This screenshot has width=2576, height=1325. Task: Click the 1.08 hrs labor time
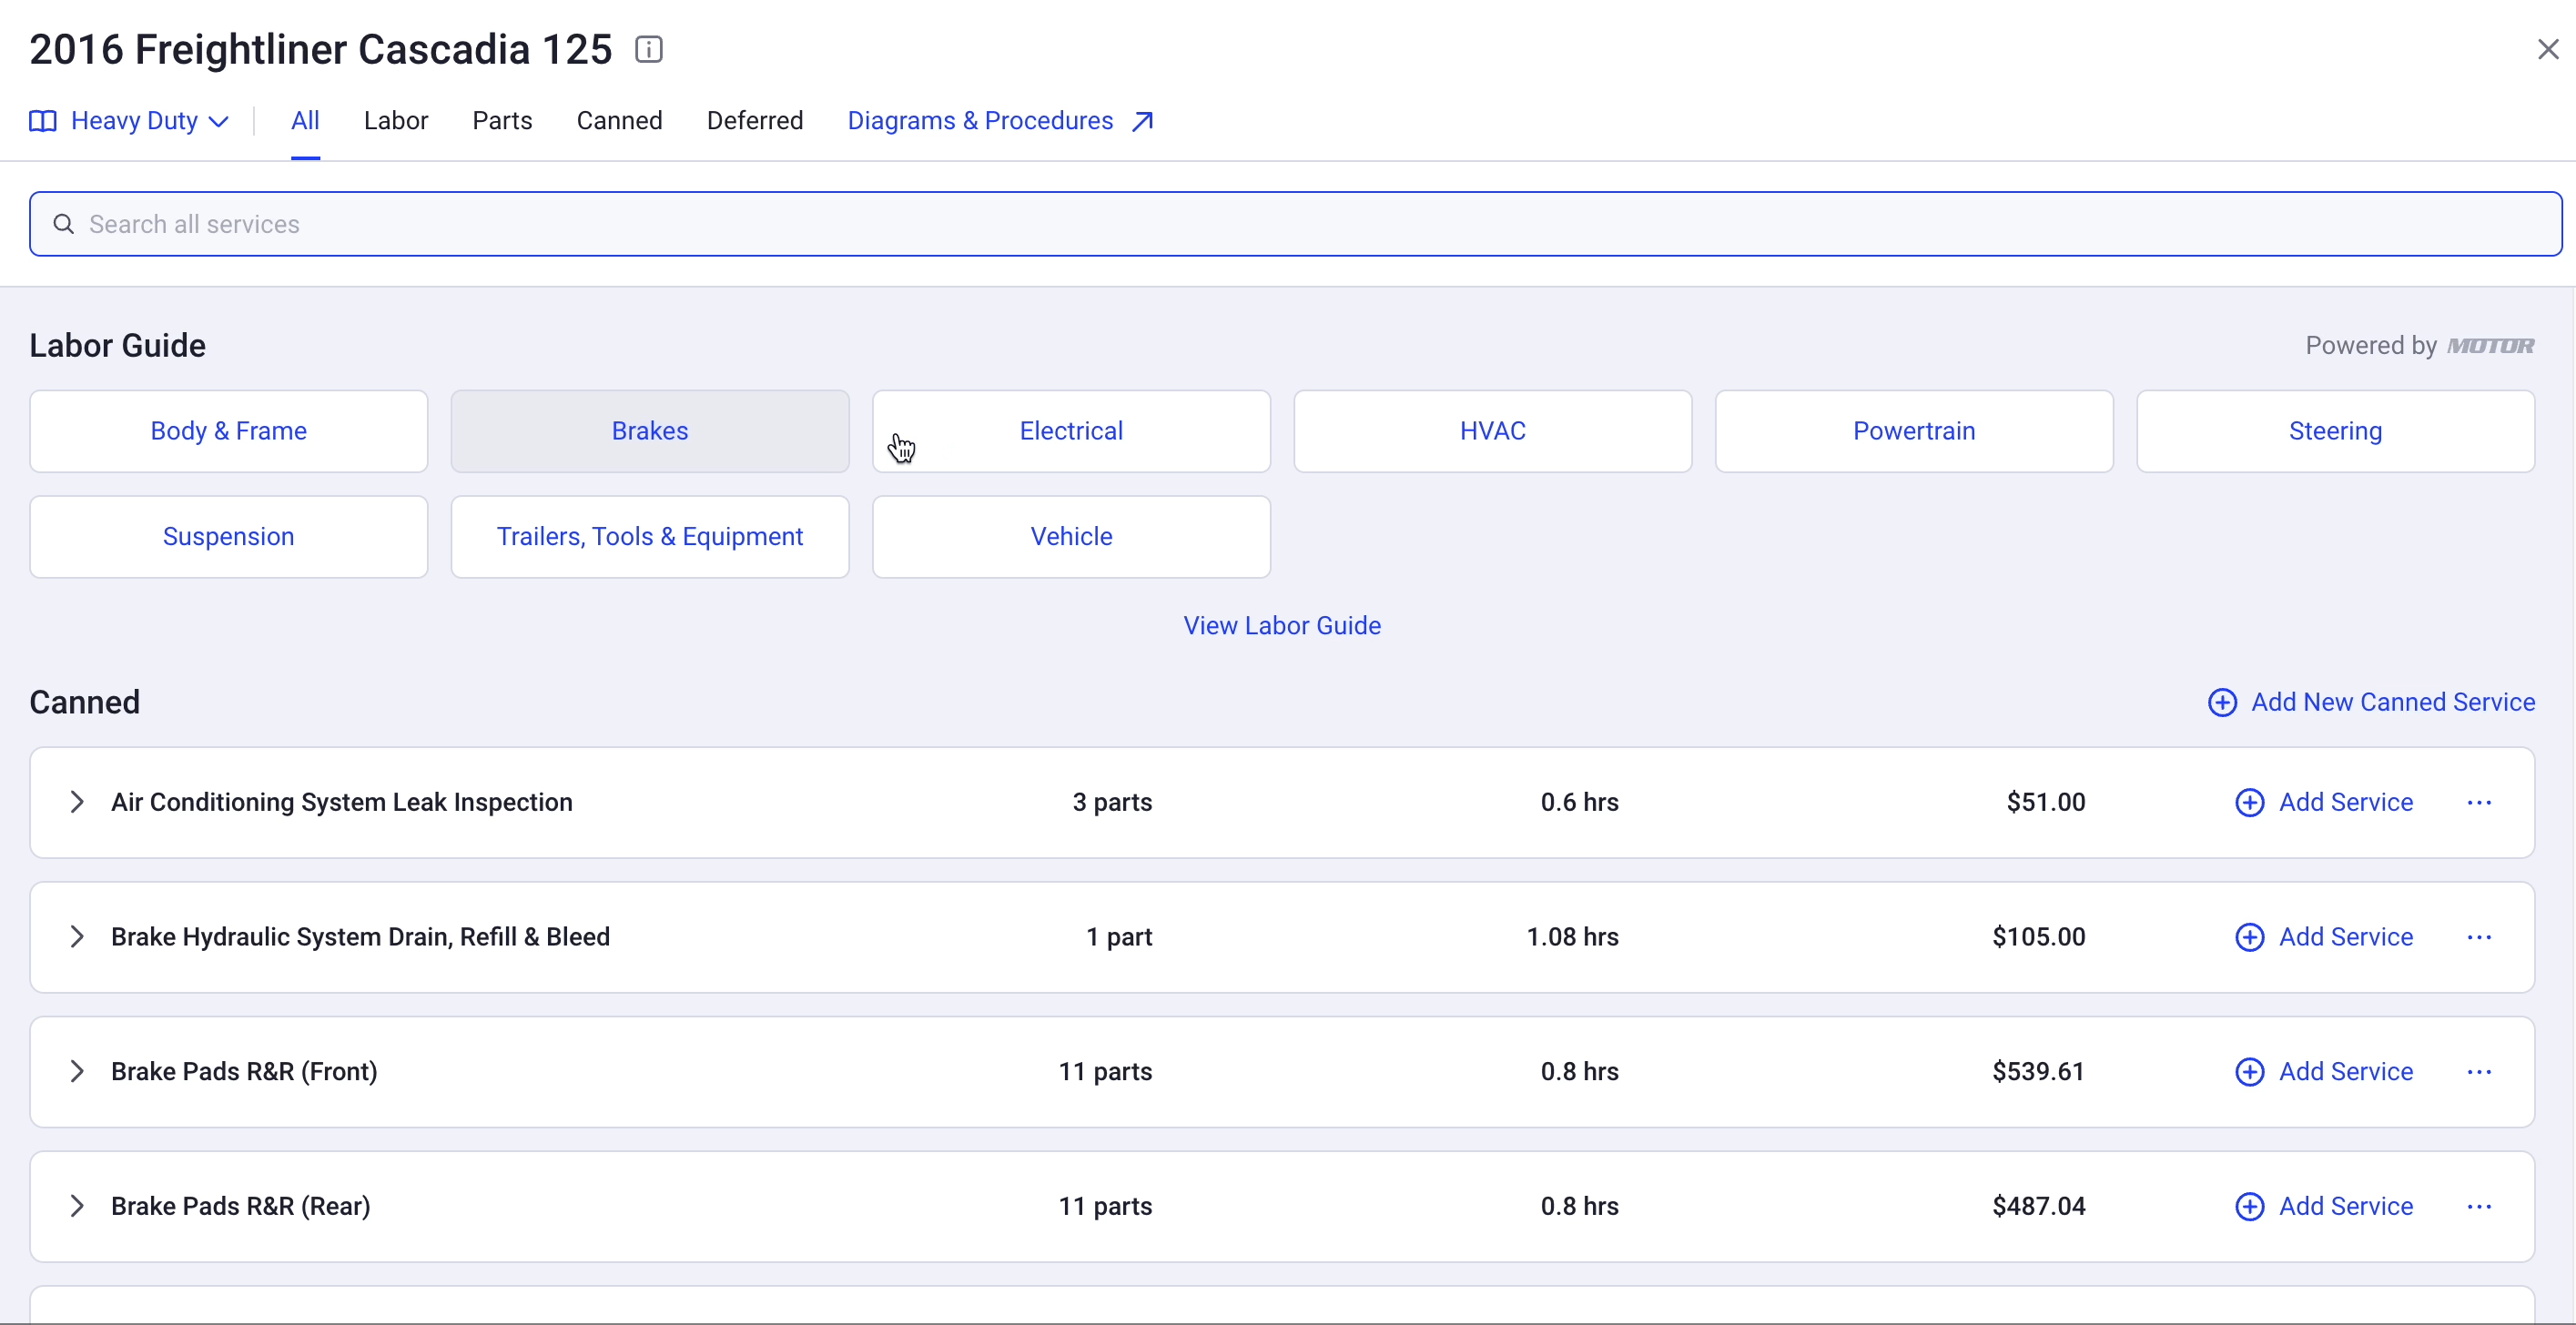(1572, 937)
